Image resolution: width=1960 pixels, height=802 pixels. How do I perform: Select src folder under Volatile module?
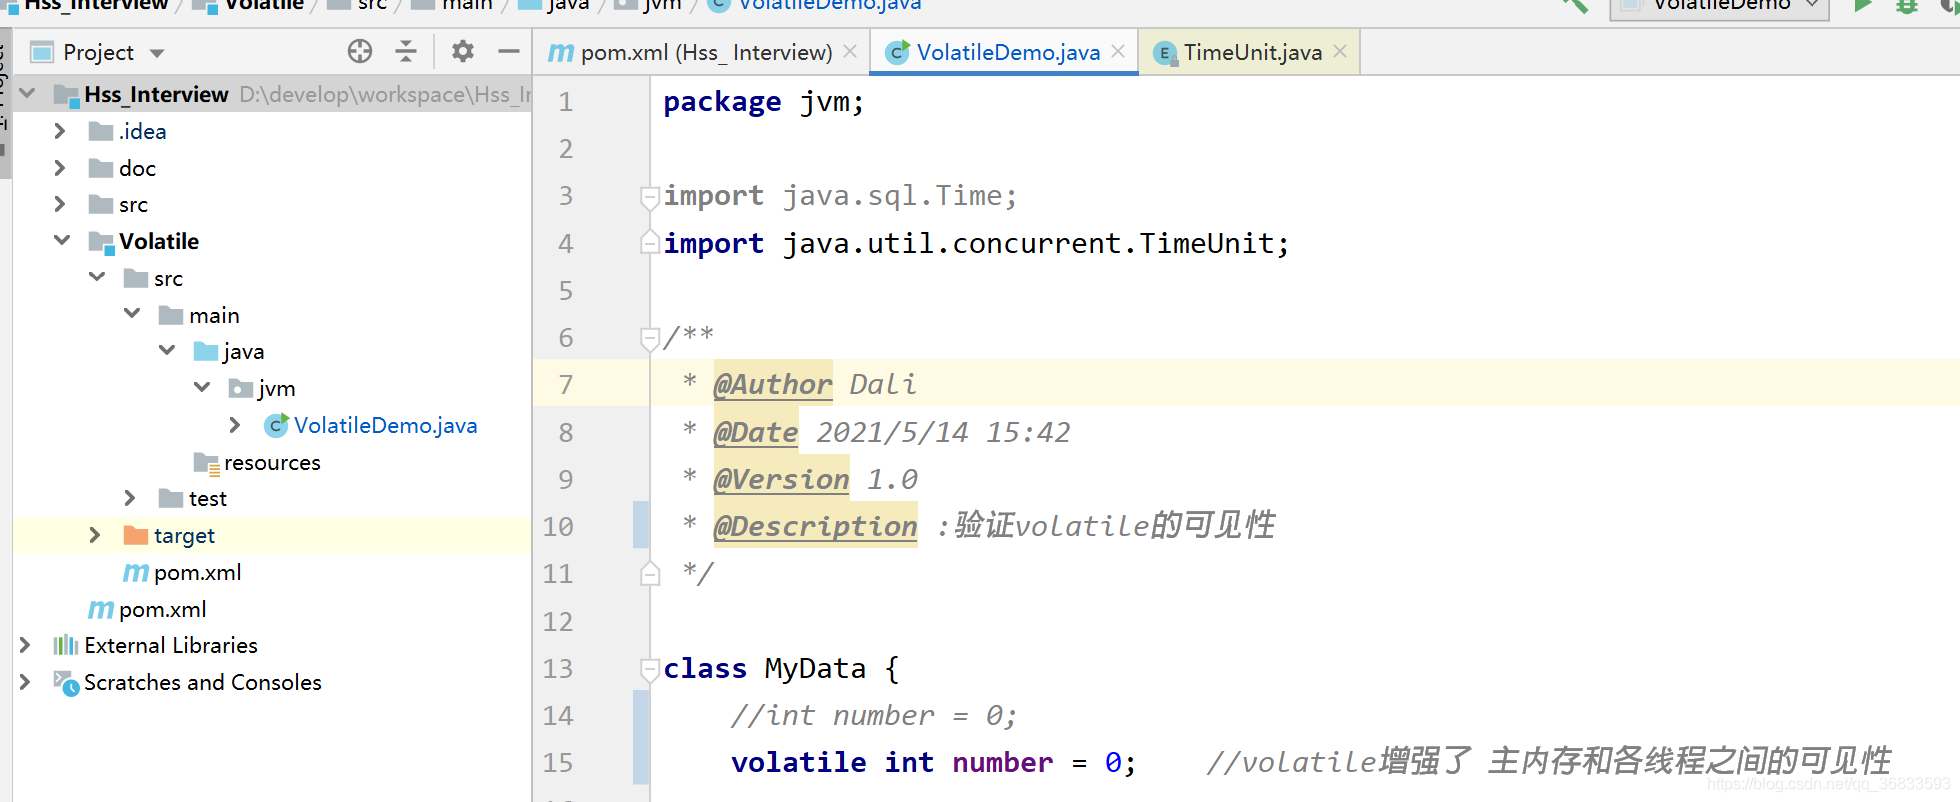point(153,278)
